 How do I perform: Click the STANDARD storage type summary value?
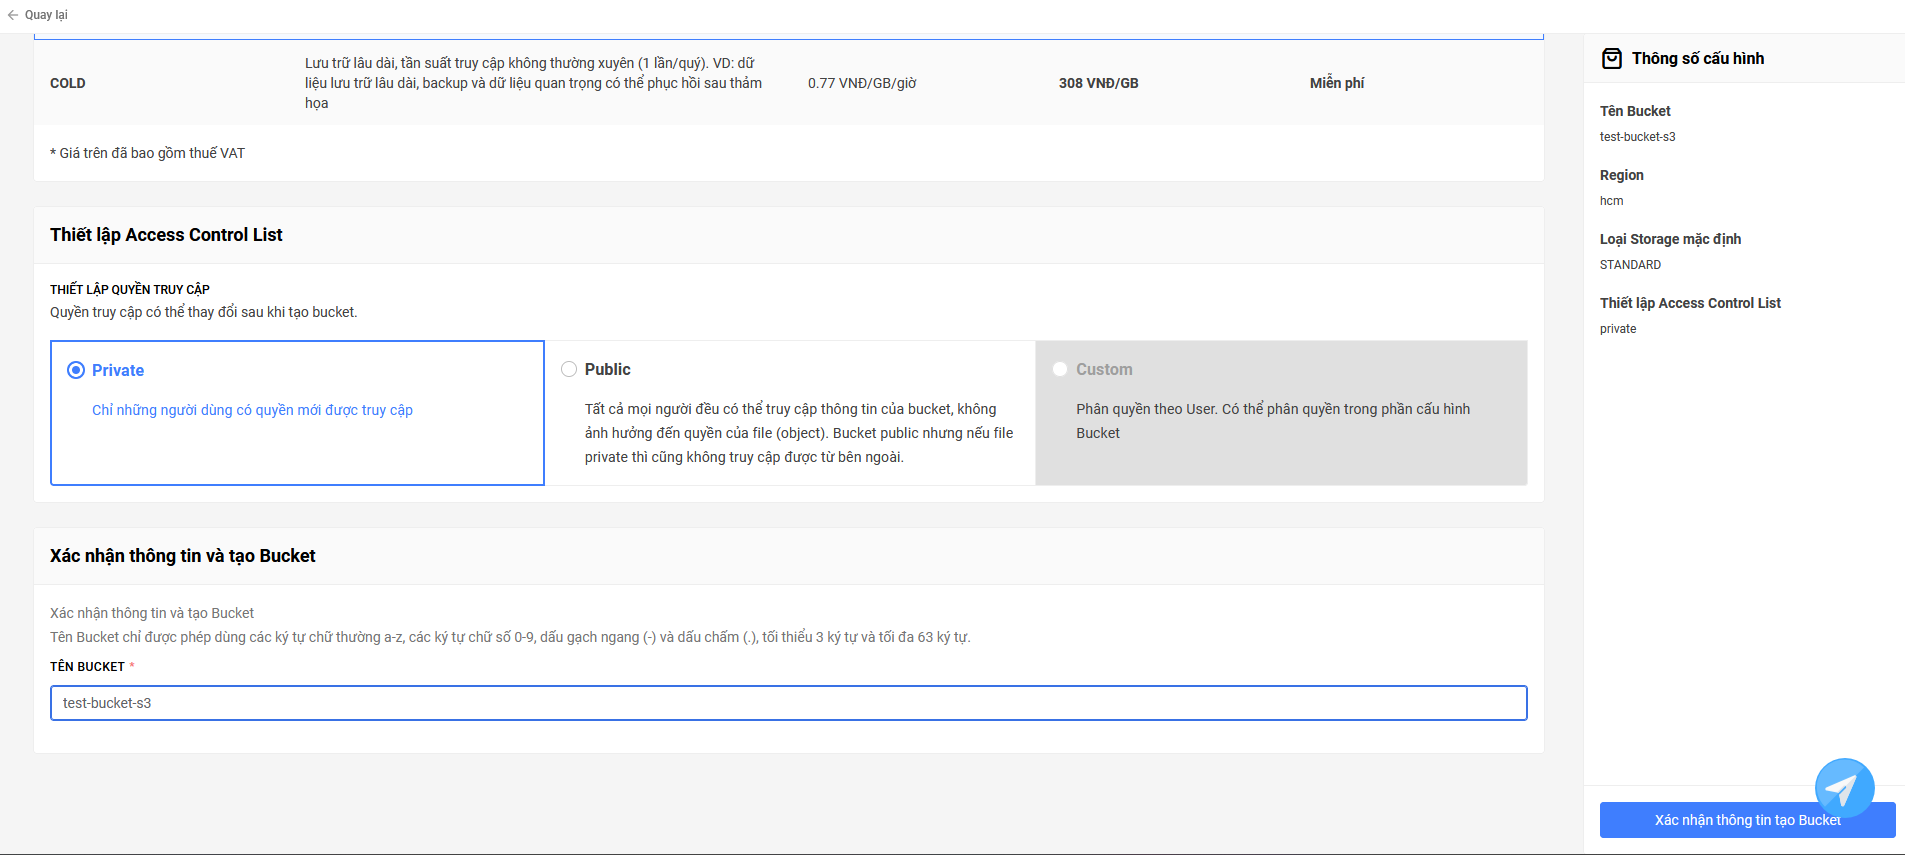(1630, 265)
